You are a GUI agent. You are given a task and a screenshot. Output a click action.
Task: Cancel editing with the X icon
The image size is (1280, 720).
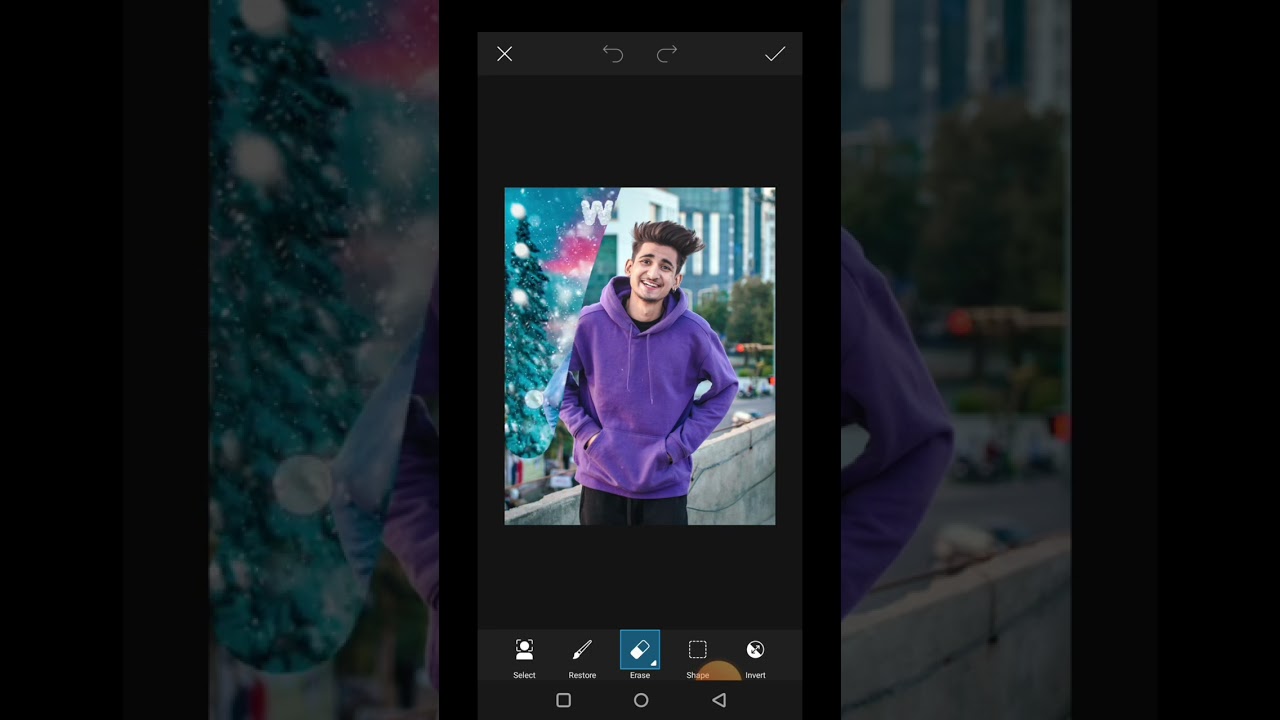[x=504, y=54]
